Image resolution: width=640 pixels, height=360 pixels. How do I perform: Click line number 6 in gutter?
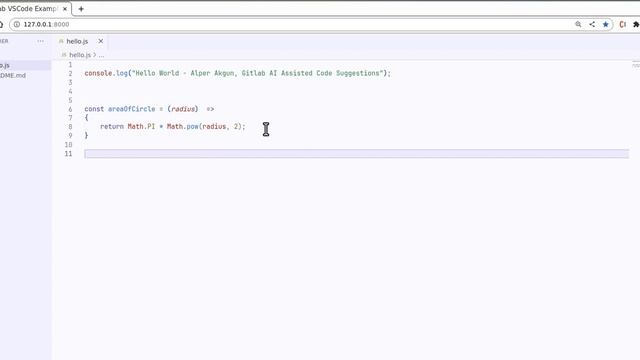(70, 109)
